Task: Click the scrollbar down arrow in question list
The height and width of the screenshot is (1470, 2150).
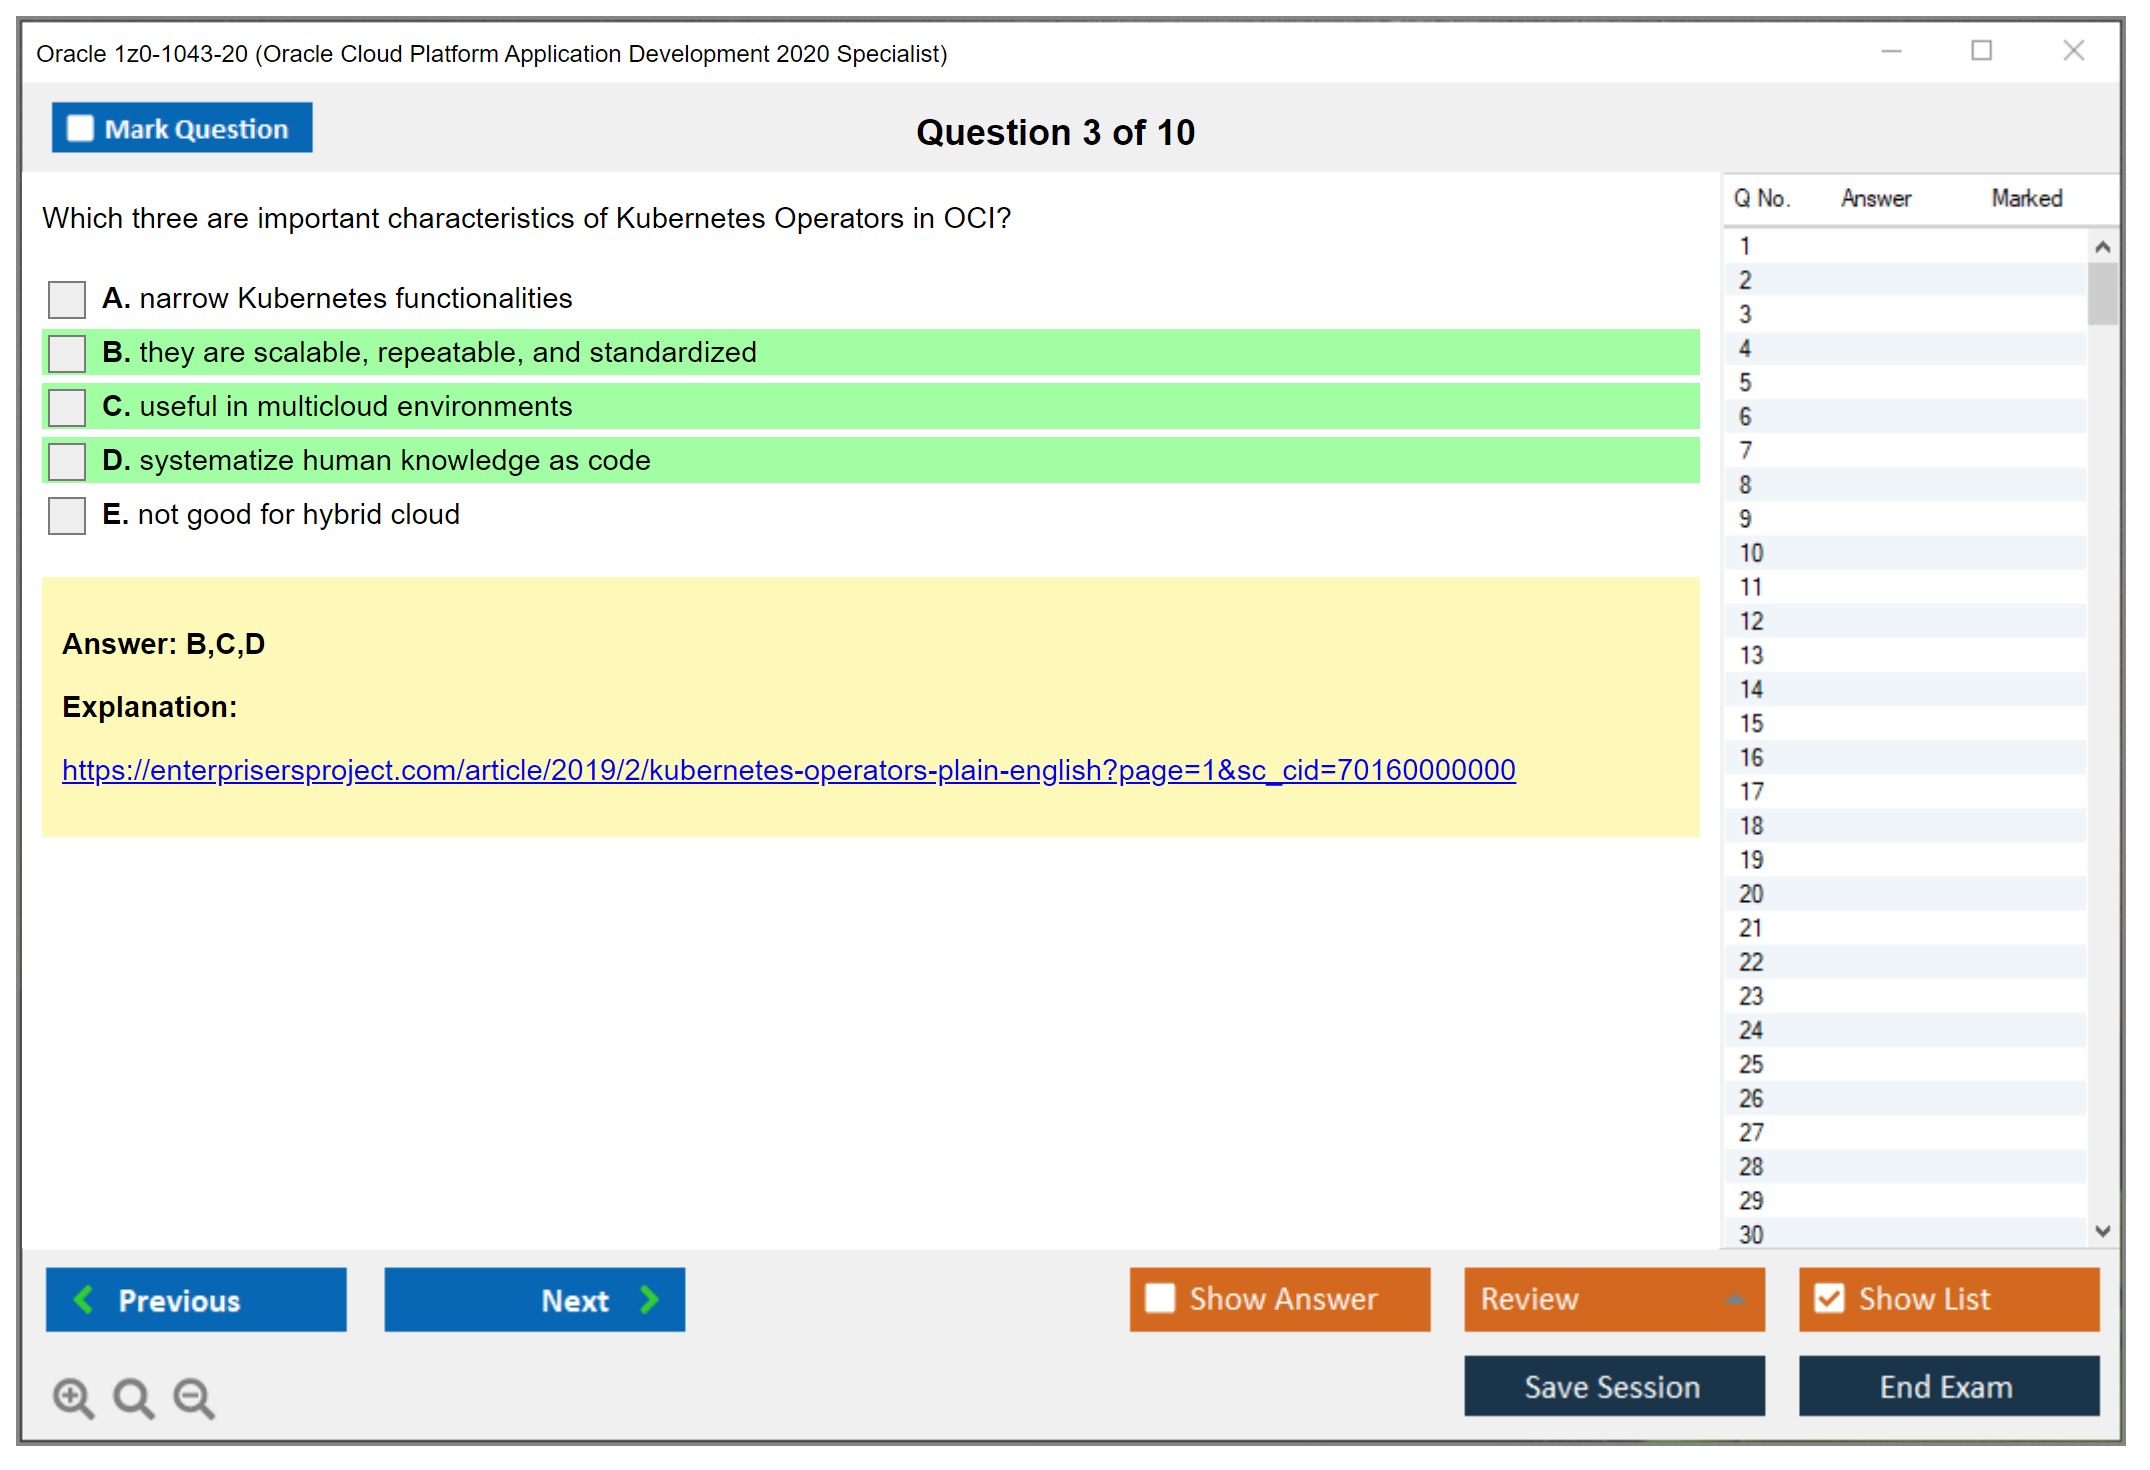Action: click(2103, 1232)
